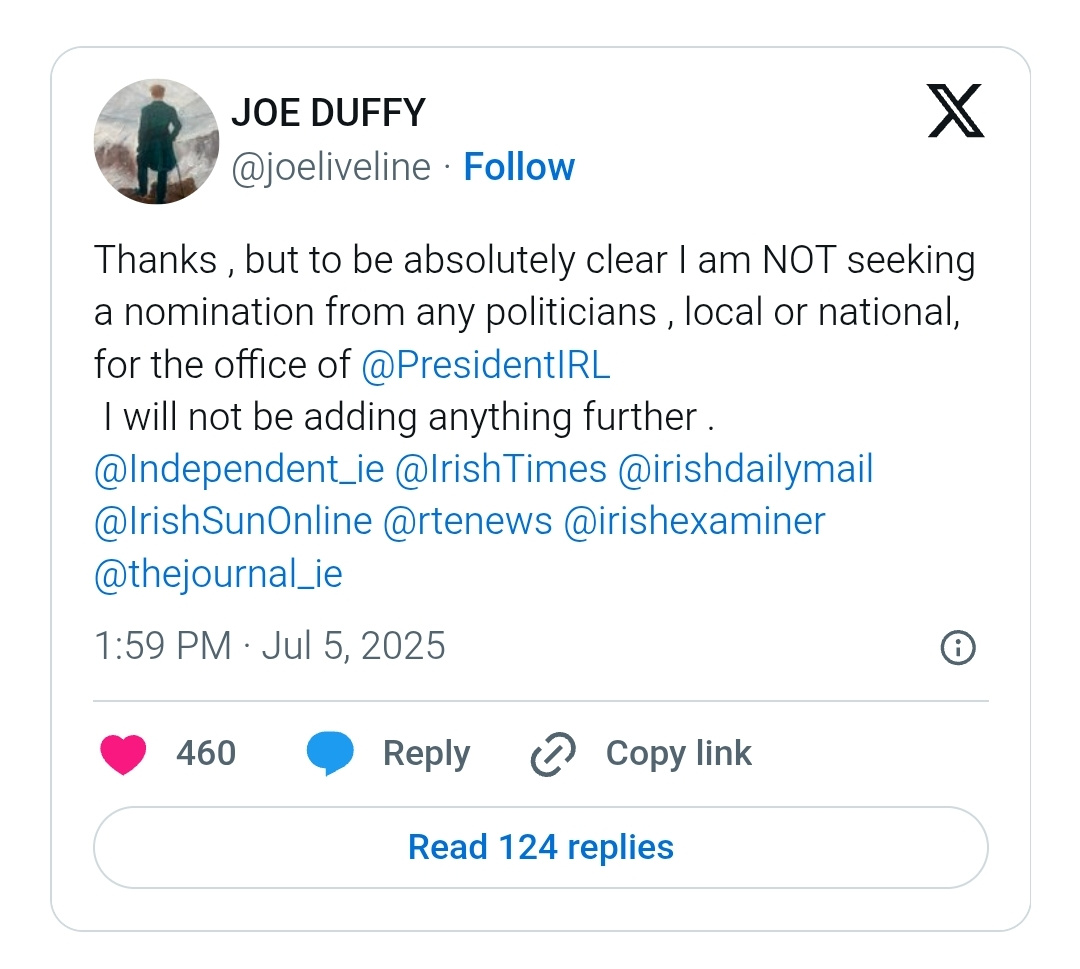Image resolution: width=1080 pixels, height=969 pixels.
Task: Open the @irishdailymail mention
Action: point(745,470)
